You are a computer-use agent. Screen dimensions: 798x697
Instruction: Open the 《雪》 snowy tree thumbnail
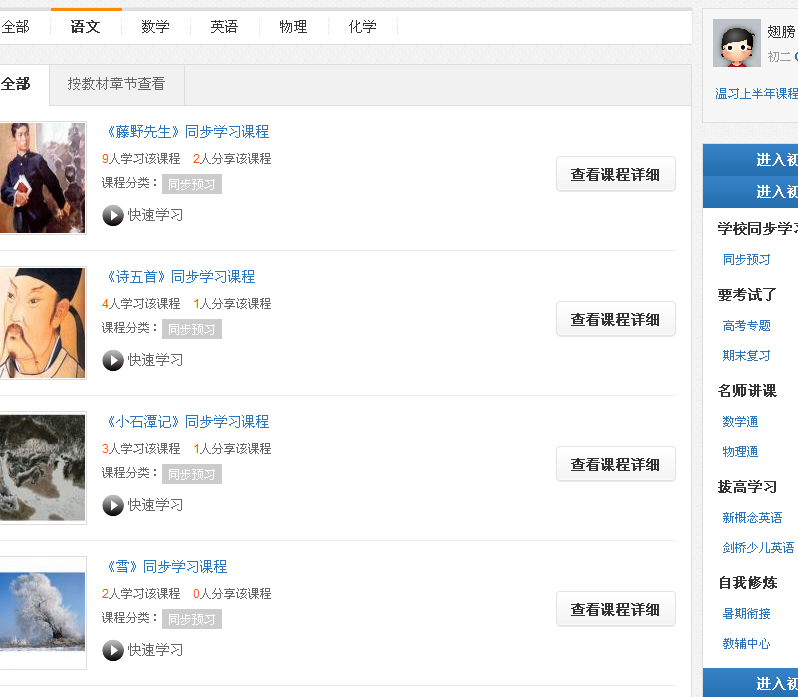click(42, 612)
